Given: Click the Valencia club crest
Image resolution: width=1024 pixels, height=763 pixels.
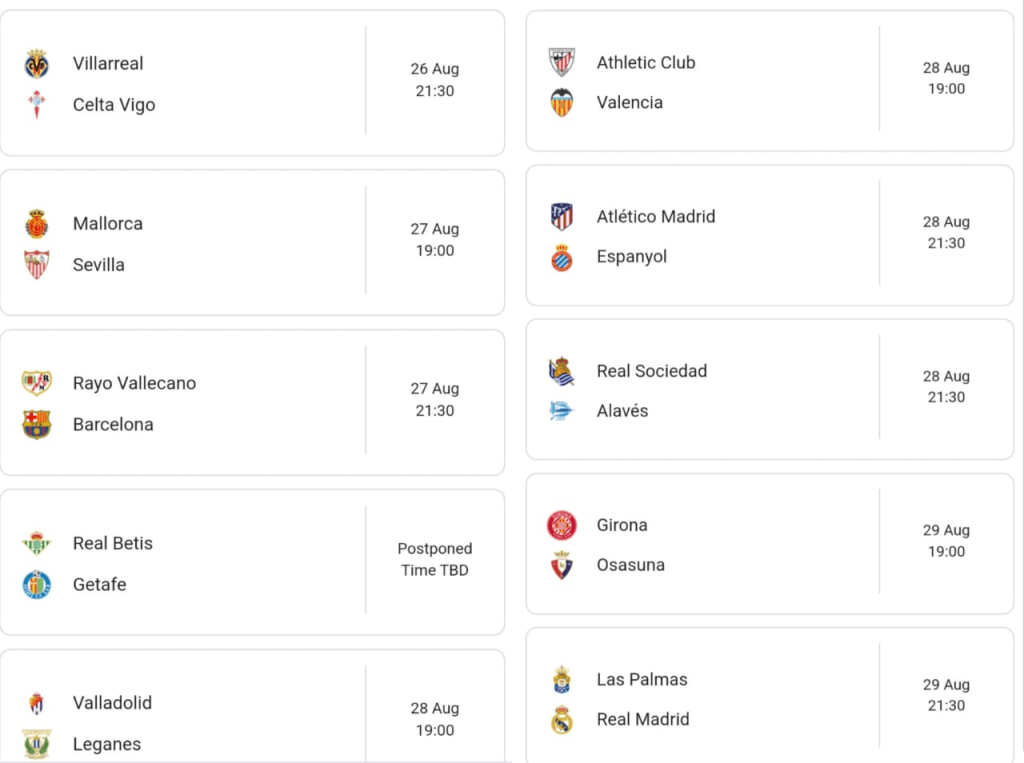Looking at the screenshot, I should pyautogui.click(x=562, y=102).
